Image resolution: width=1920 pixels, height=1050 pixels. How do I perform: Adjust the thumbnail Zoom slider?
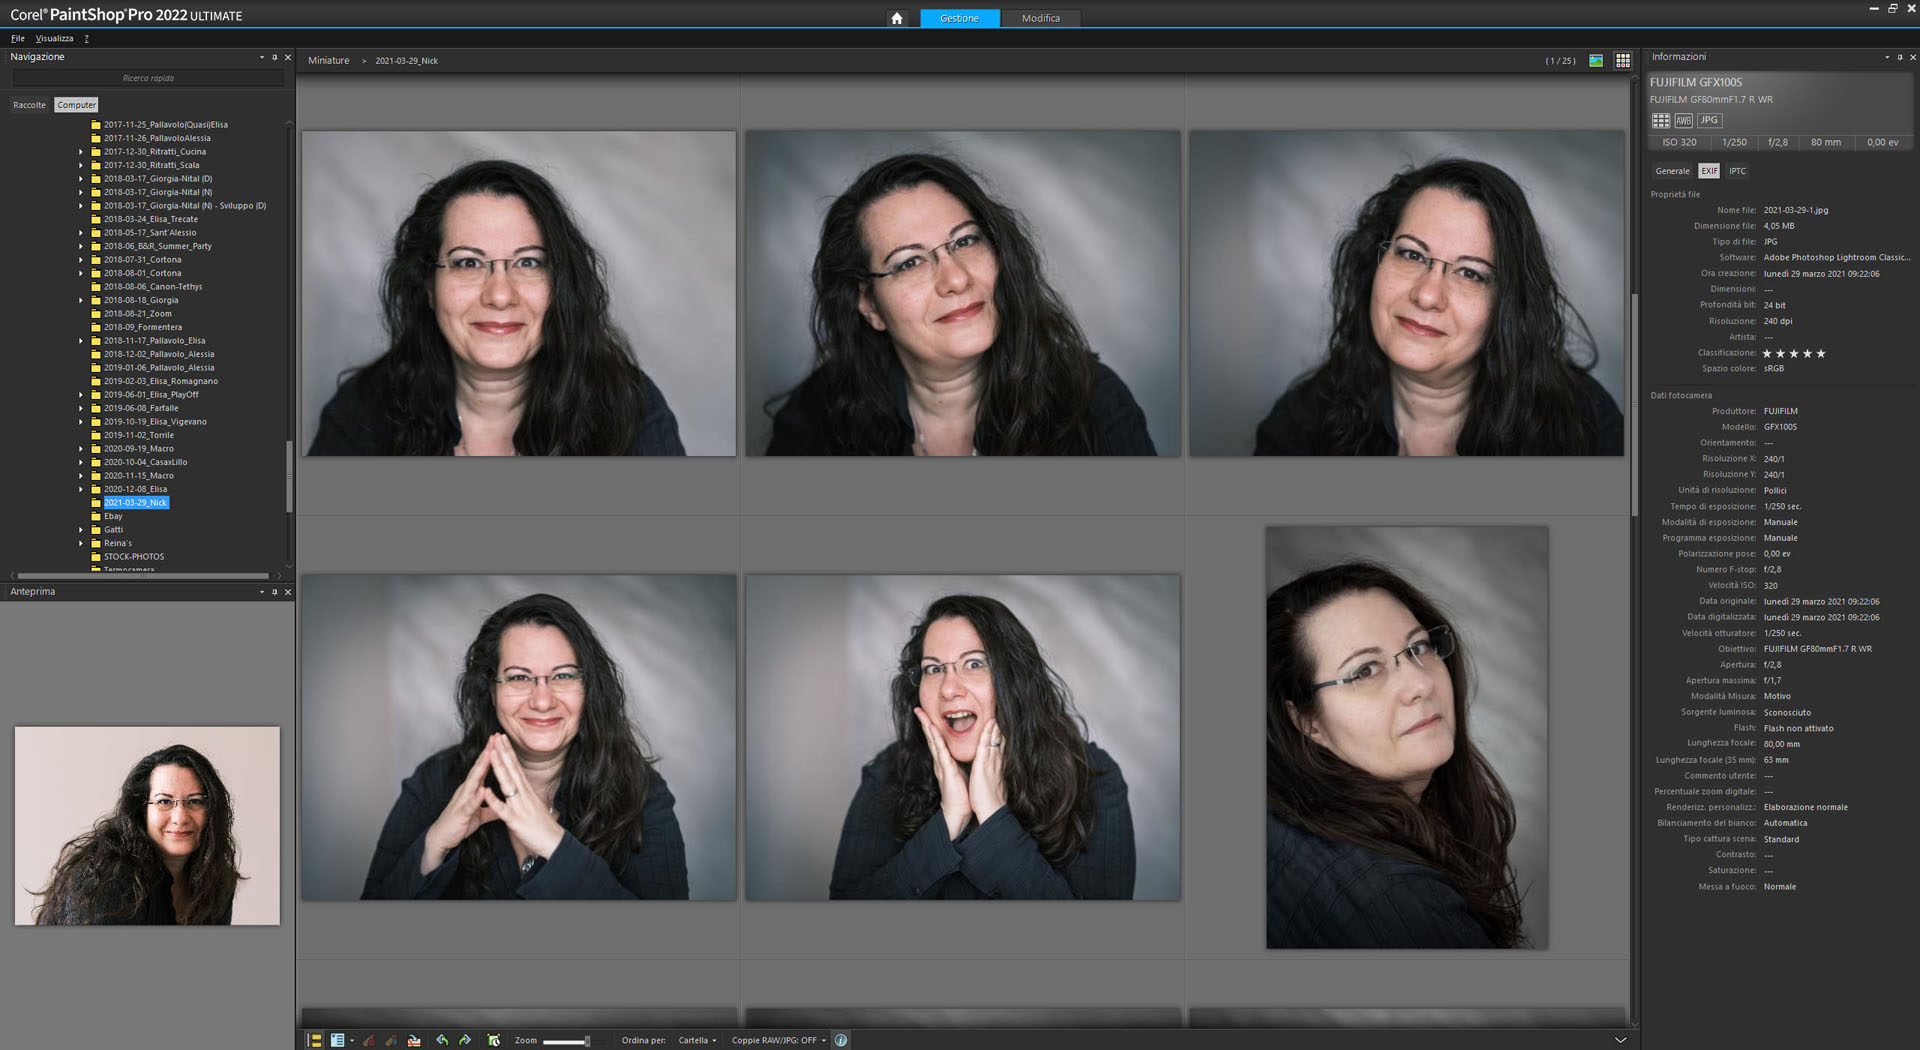click(587, 1041)
